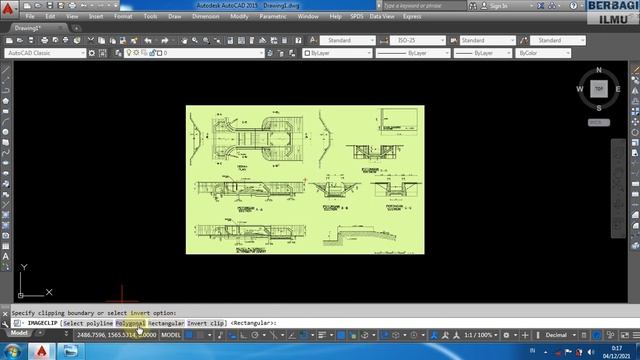Select the Spline tool in Draw toolbar
Image resolution: width=640 pixels, height=360 pixels.
click(x=6, y=153)
